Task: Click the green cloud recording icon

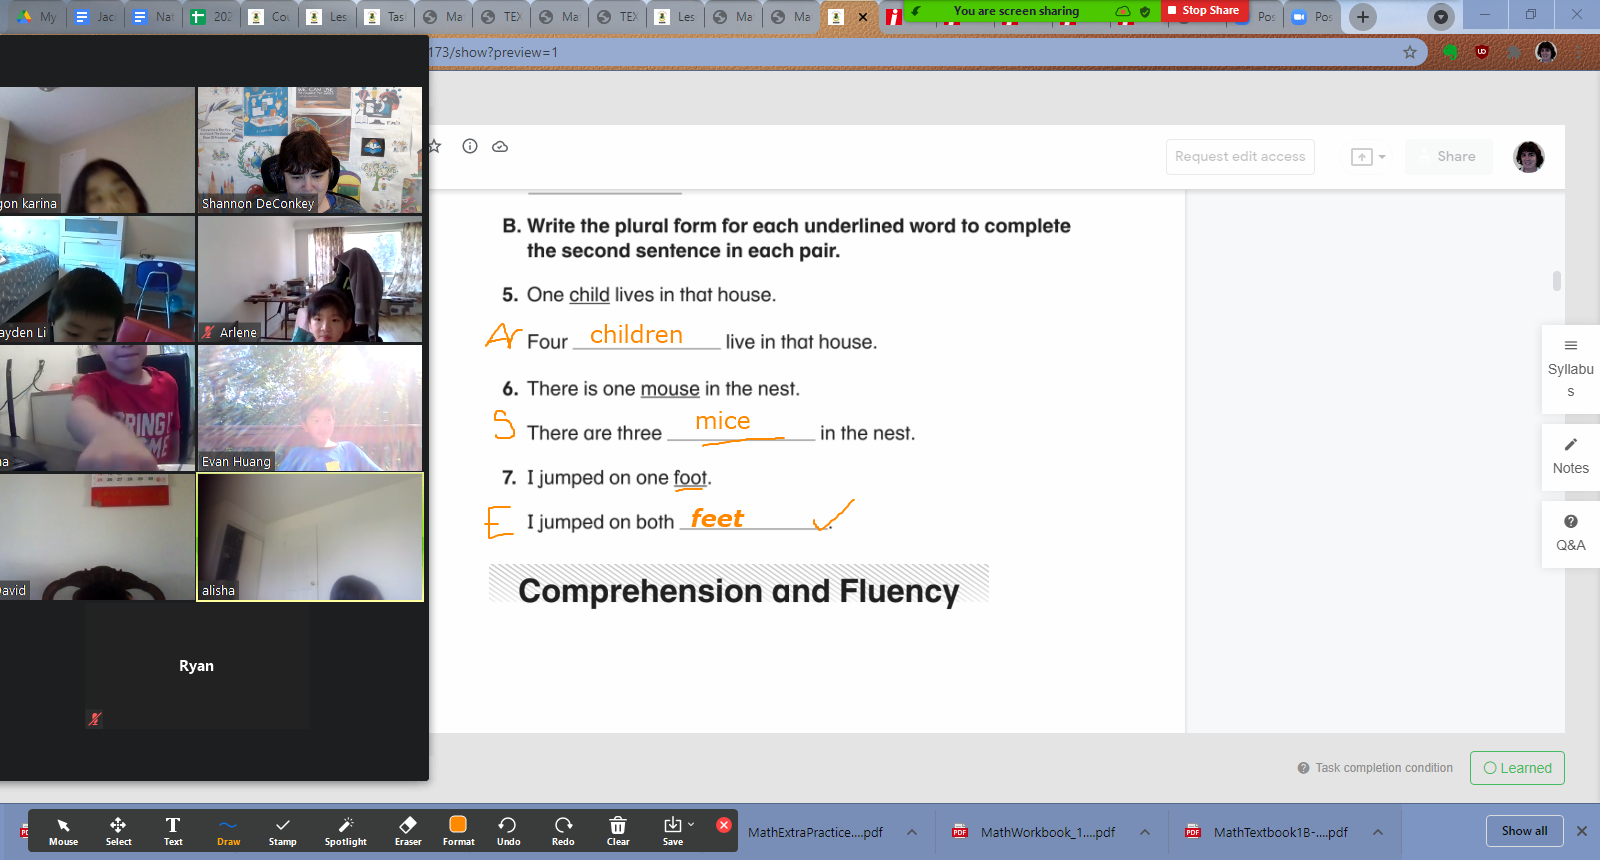Action: tap(1123, 11)
